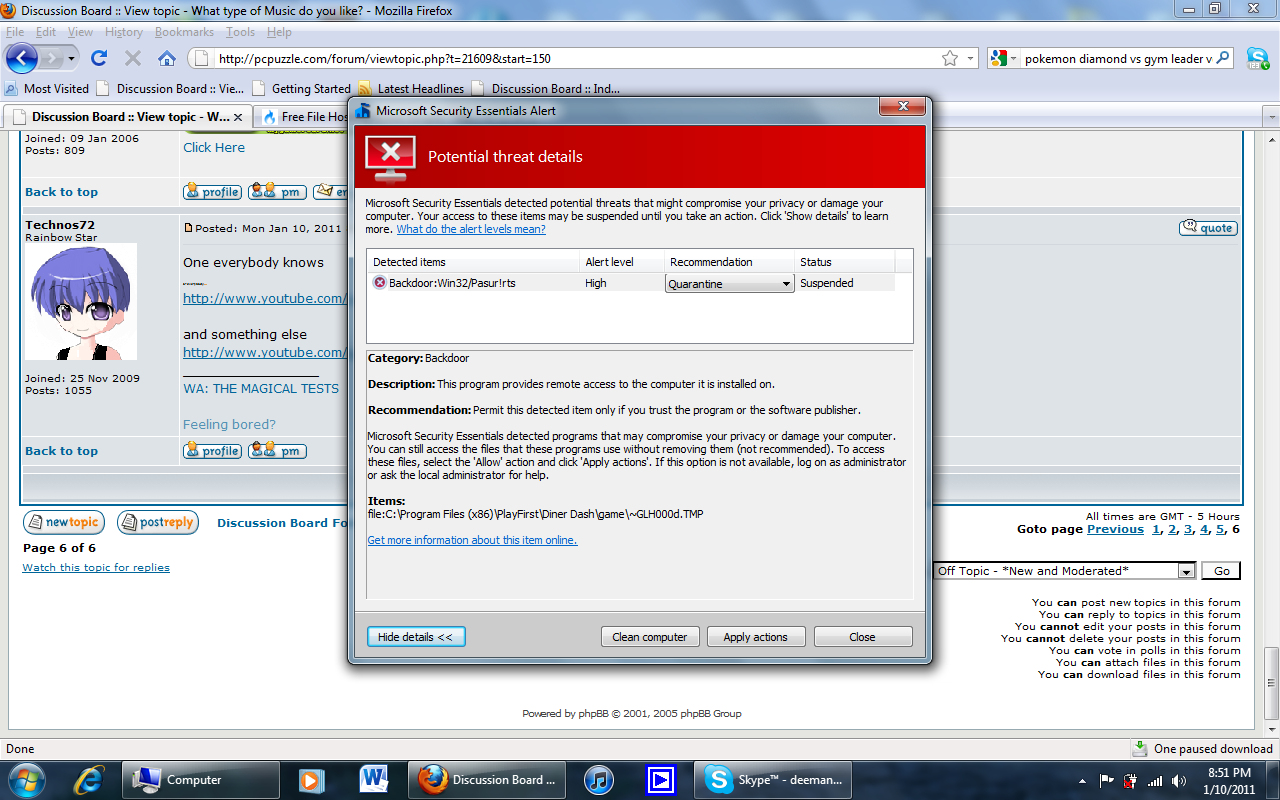Open the volume control tray icon
This screenshot has height=800, width=1280.
(1179, 780)
